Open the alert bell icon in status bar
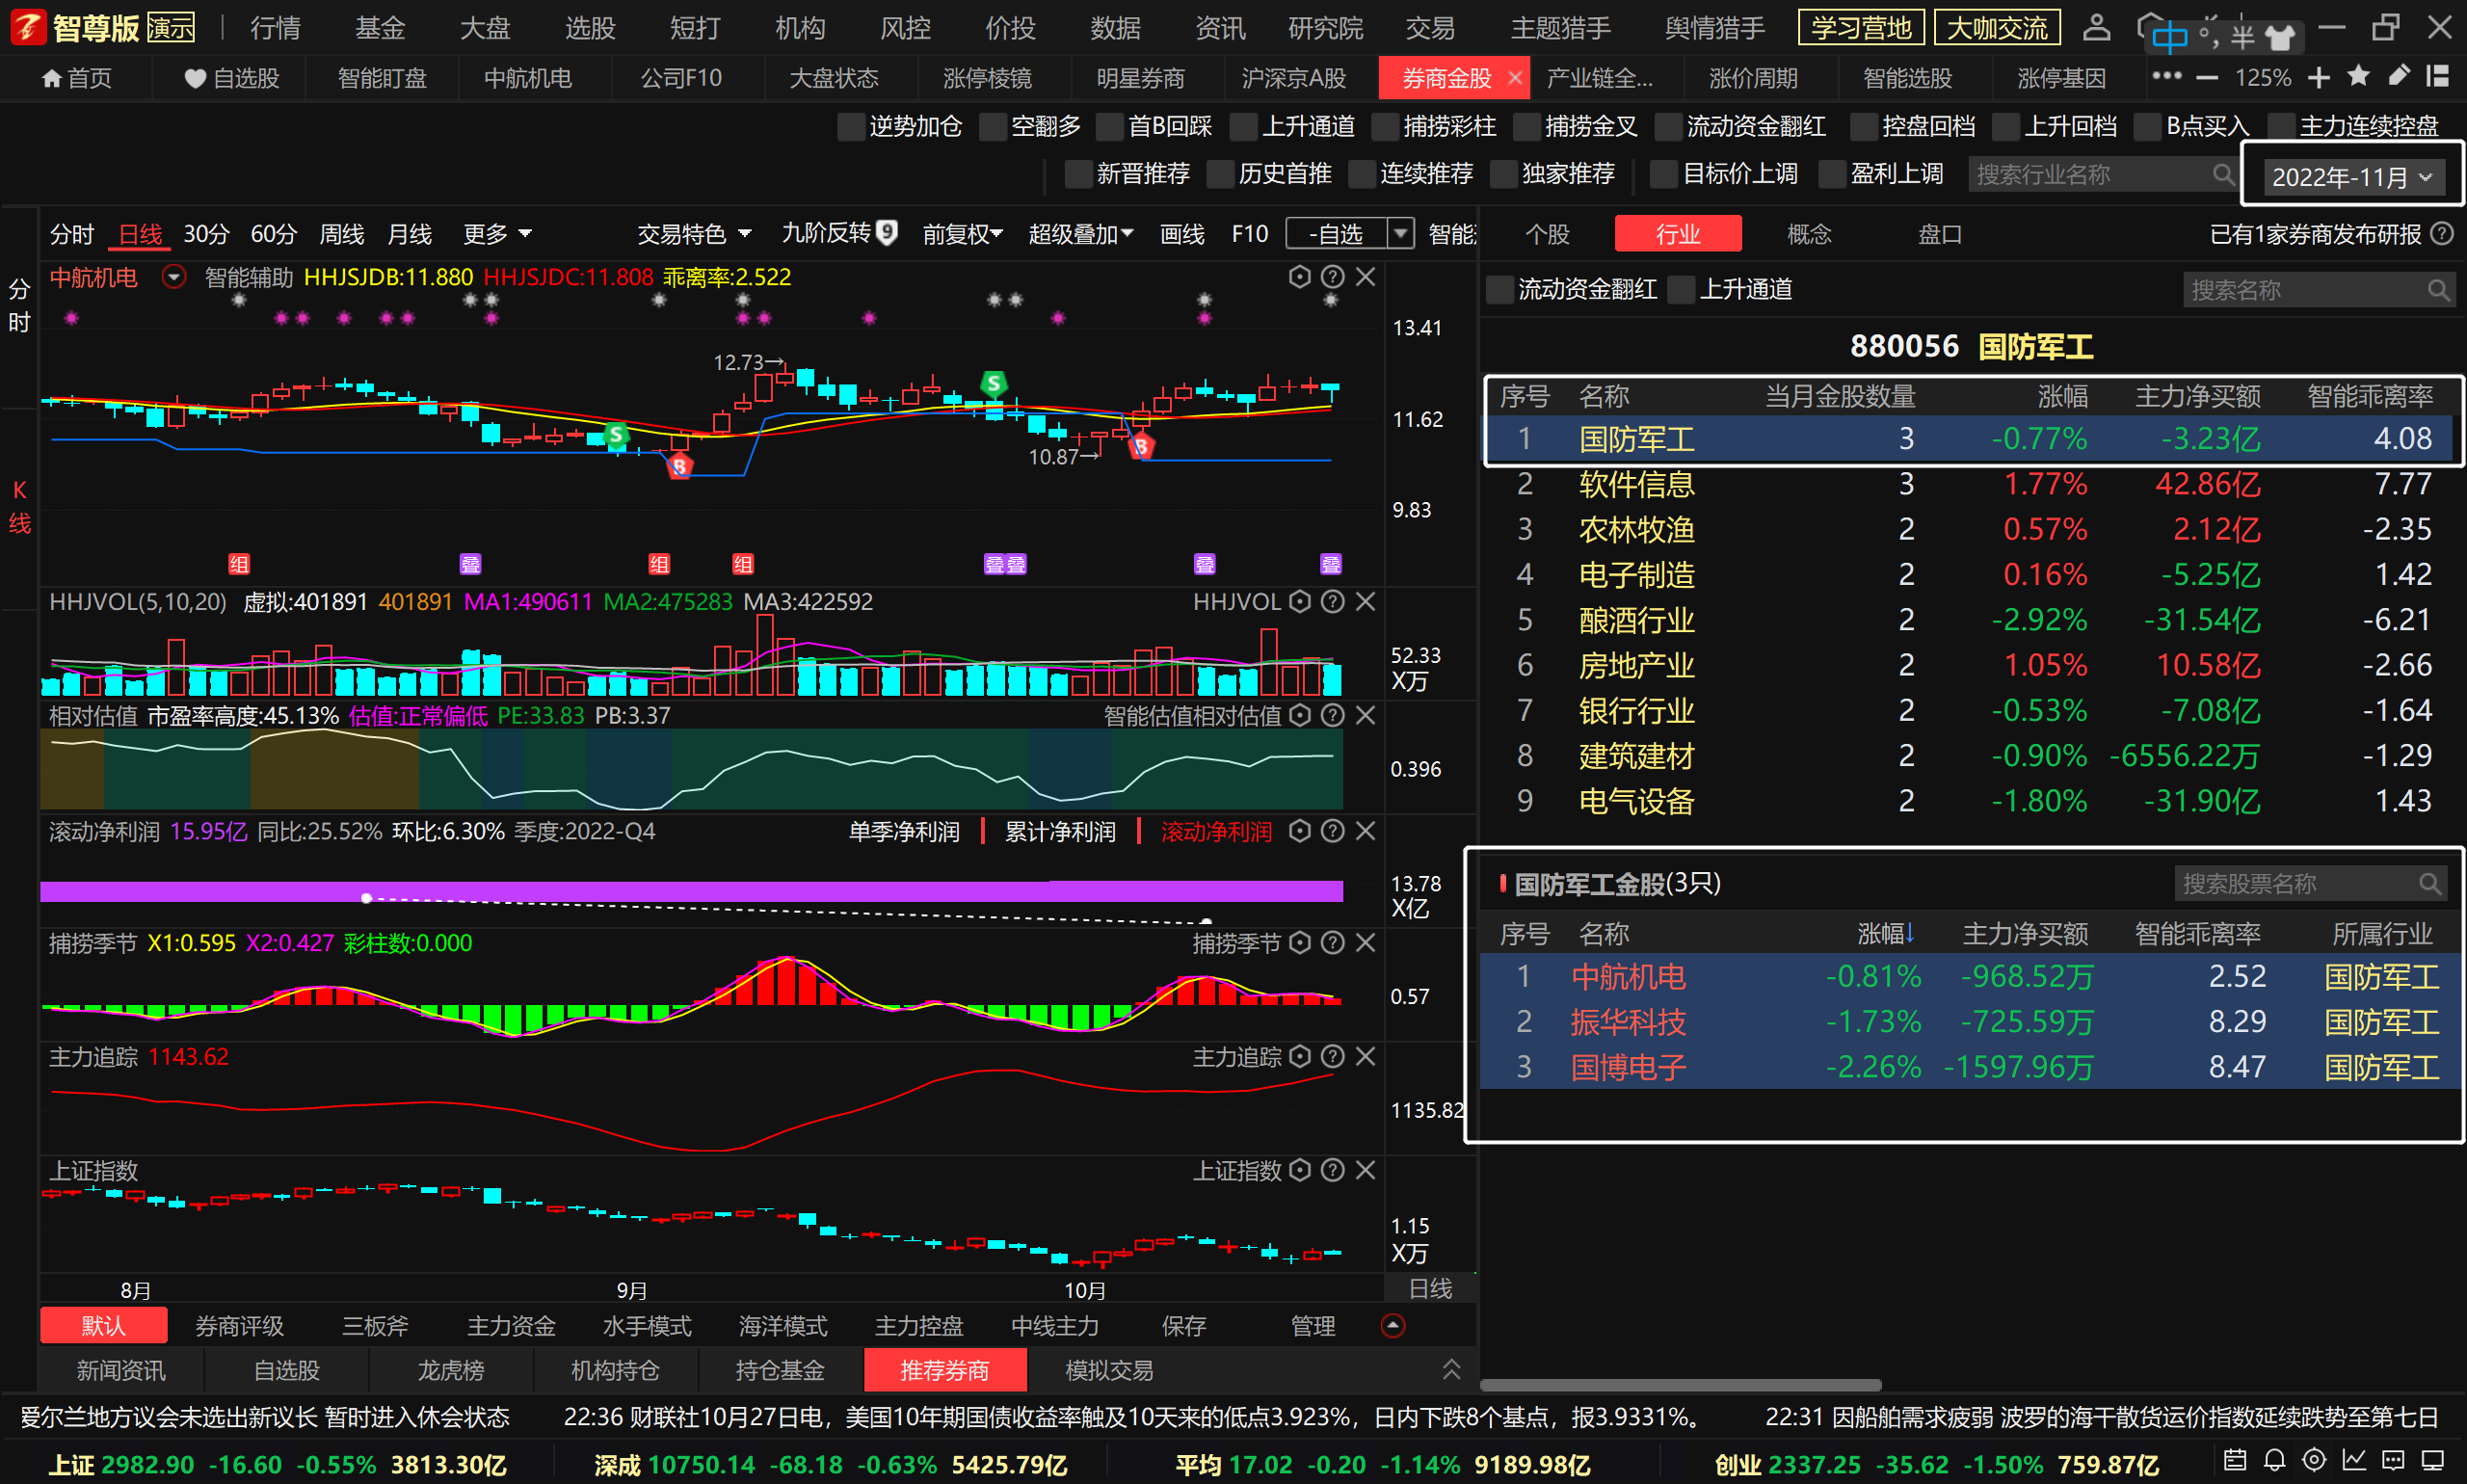 point(2275,1460)
